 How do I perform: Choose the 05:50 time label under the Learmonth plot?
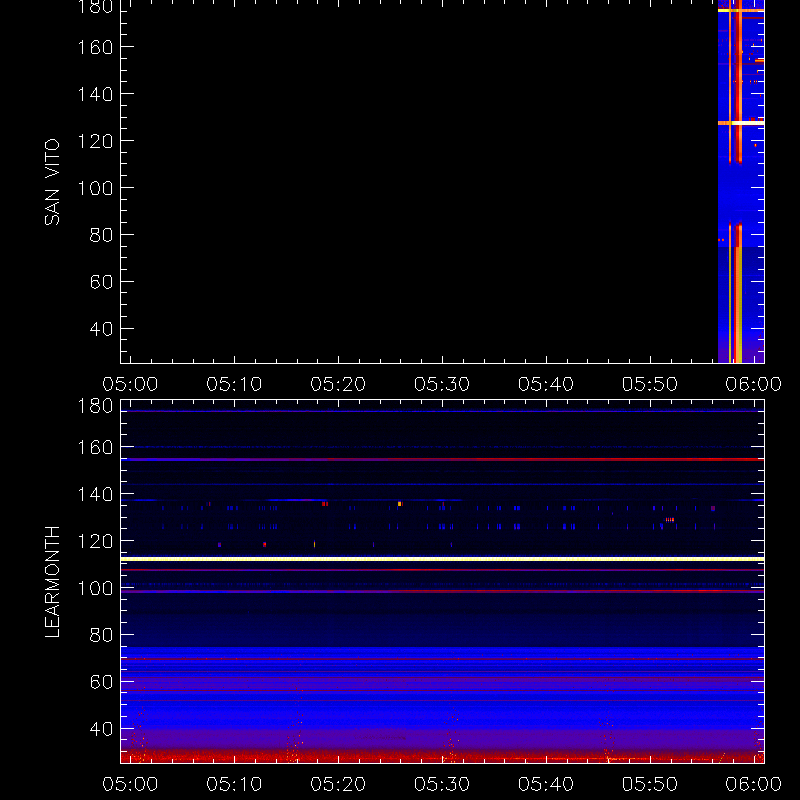coord(649,784)
